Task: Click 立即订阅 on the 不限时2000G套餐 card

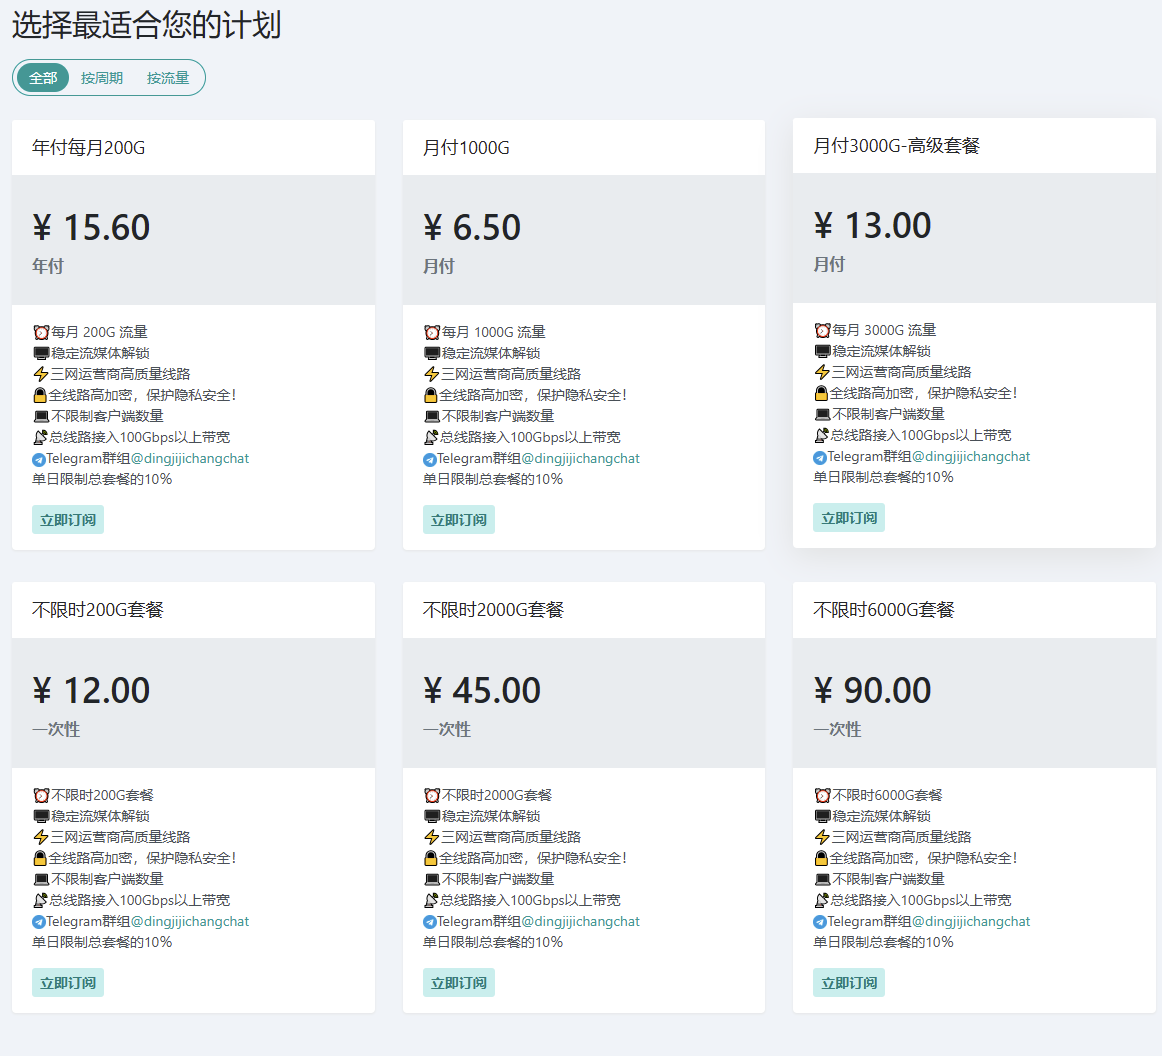Action: click(459, 983)
